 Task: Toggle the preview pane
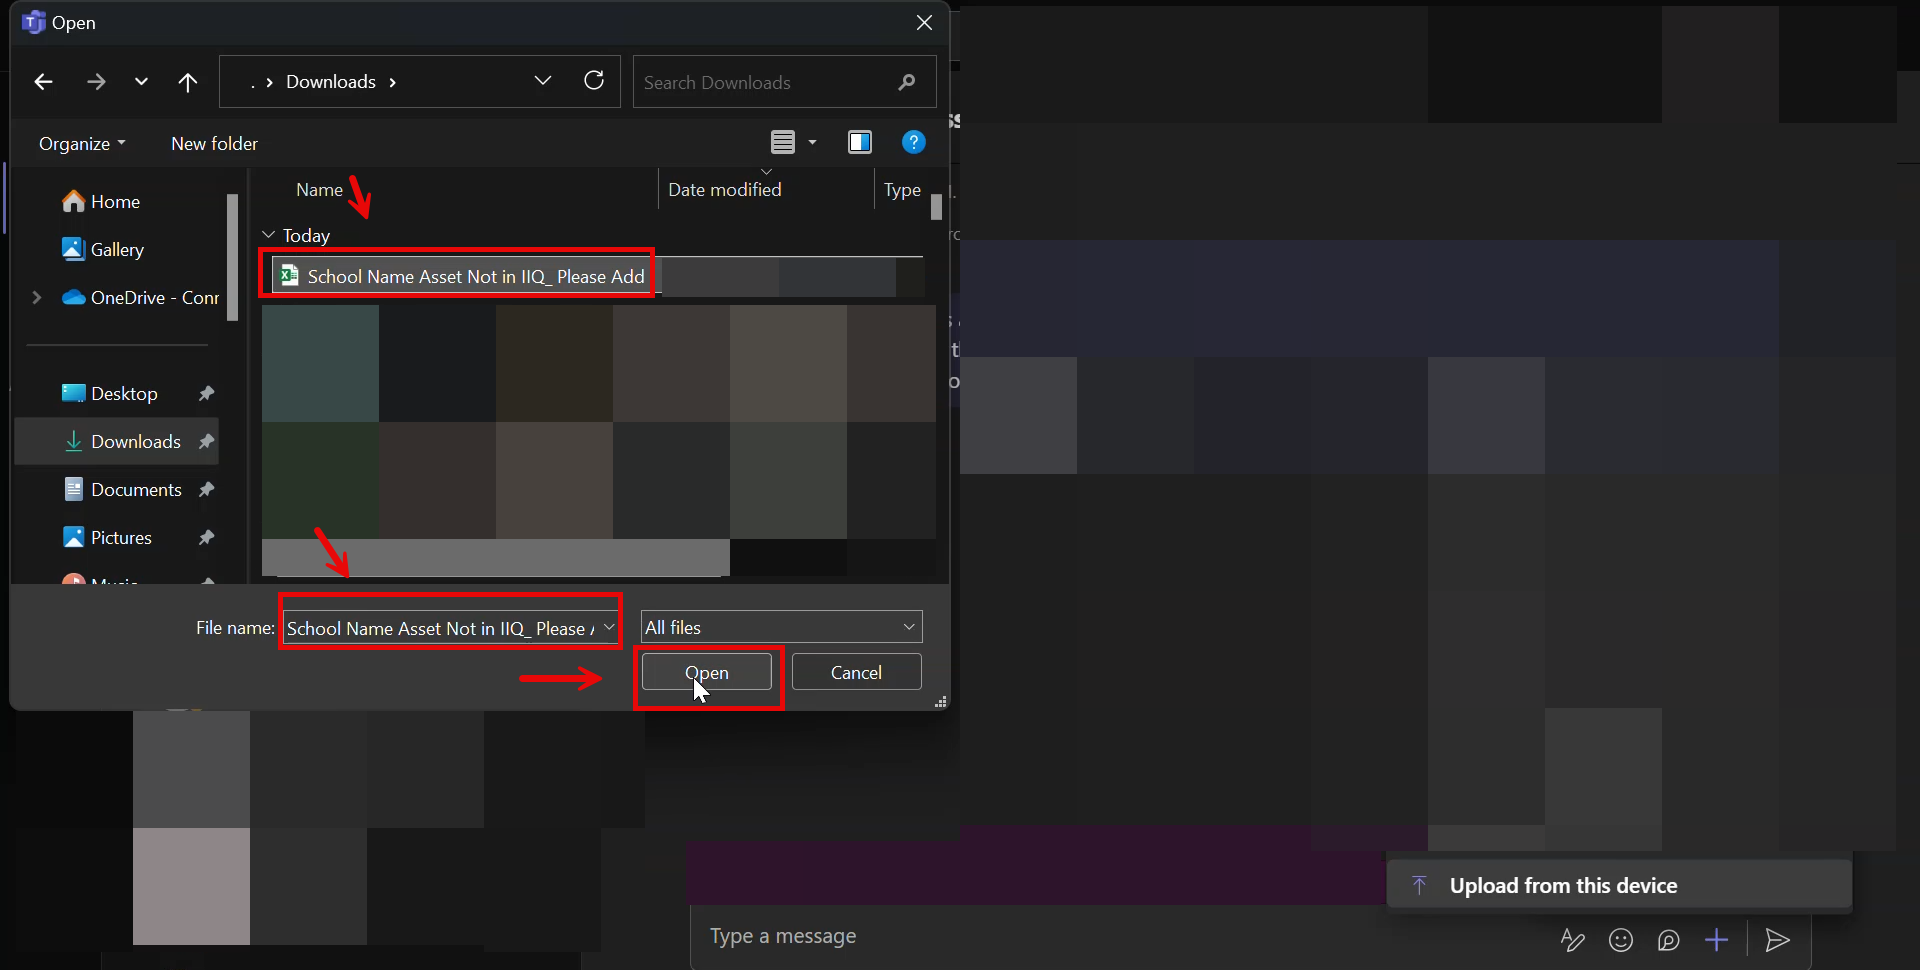(x=860, y=142)
